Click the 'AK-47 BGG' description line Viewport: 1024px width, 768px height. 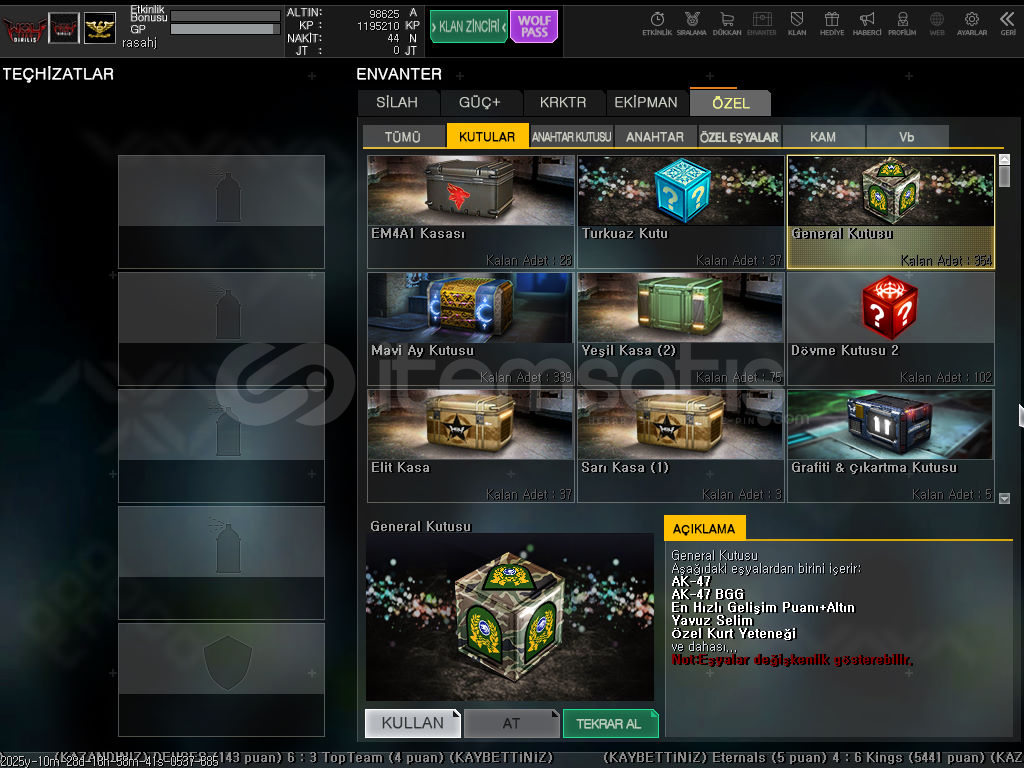(x=707, y=594)
